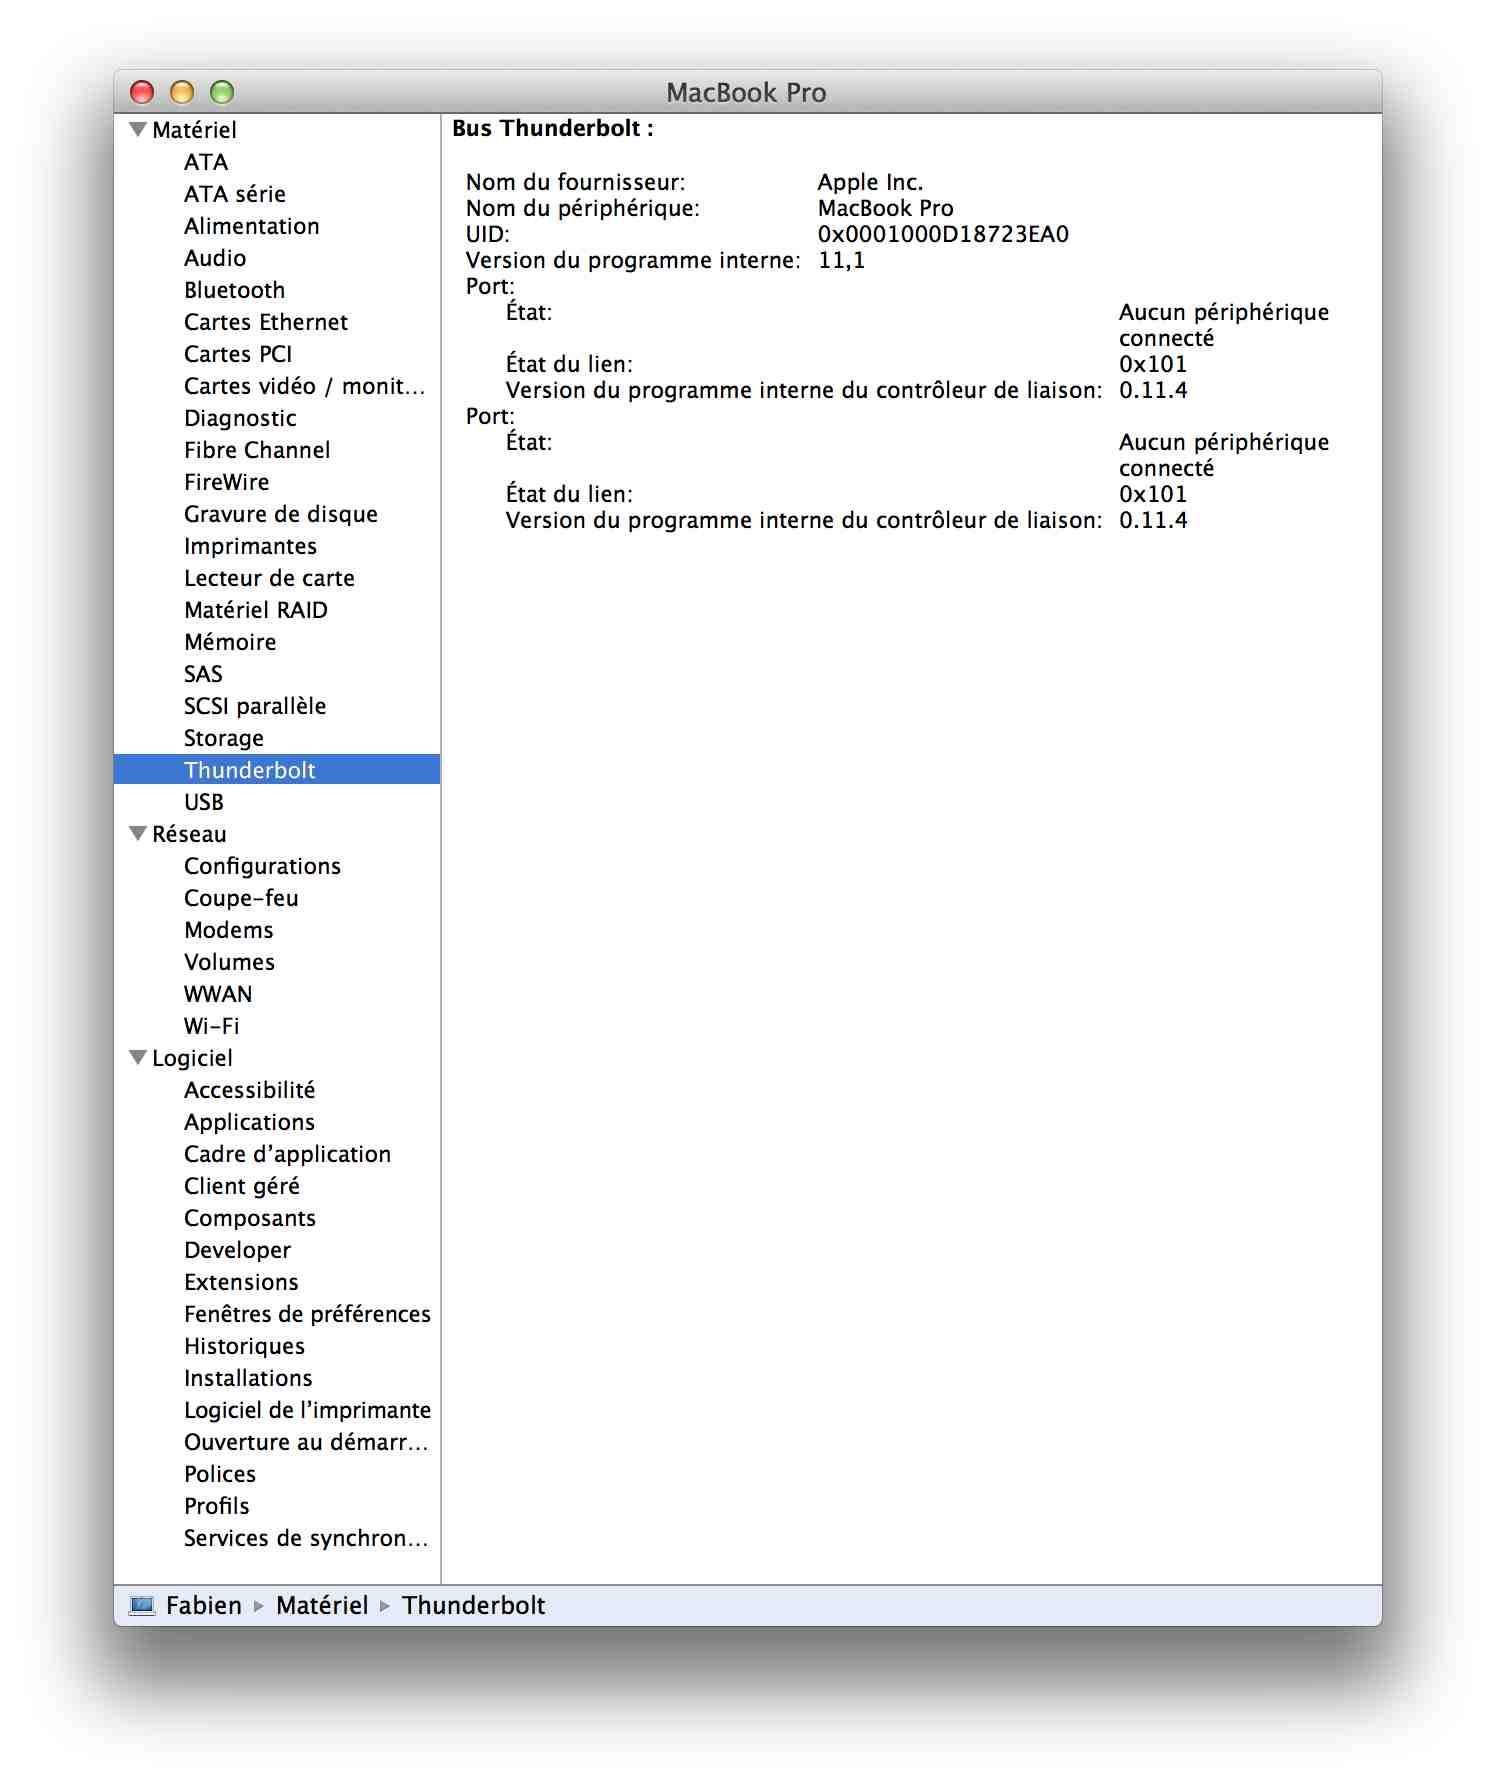Collapse the Logiciel disclosure triangle
Viewport: 1496px width, 1784px height.
point(138,1058)
